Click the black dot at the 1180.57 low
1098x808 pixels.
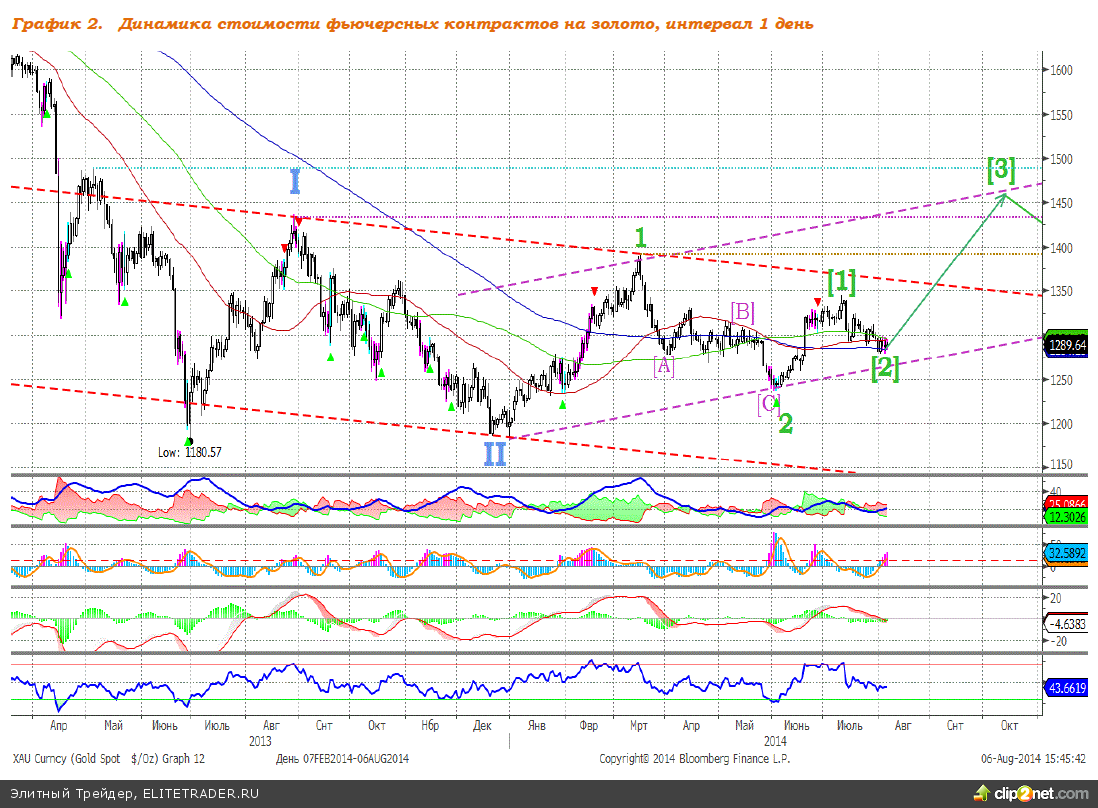tap(189, 440)
